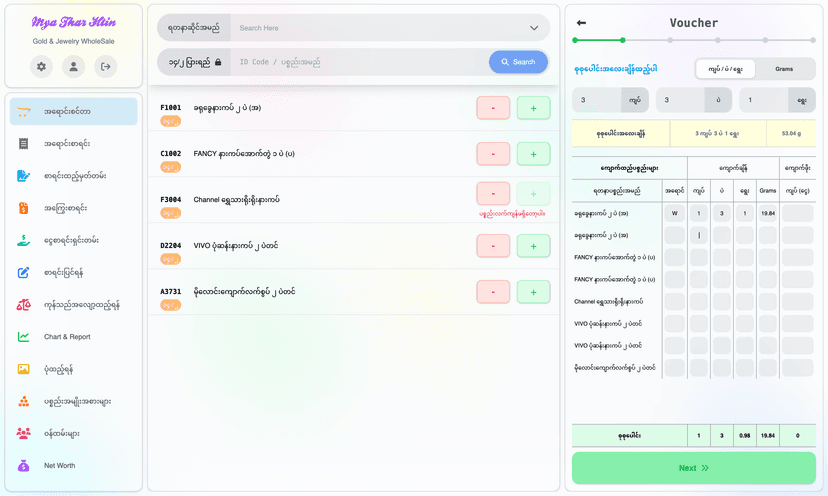828x496 pixels.
Task: Click the yway total weight input showing 1
Action: tap(764, 100)
